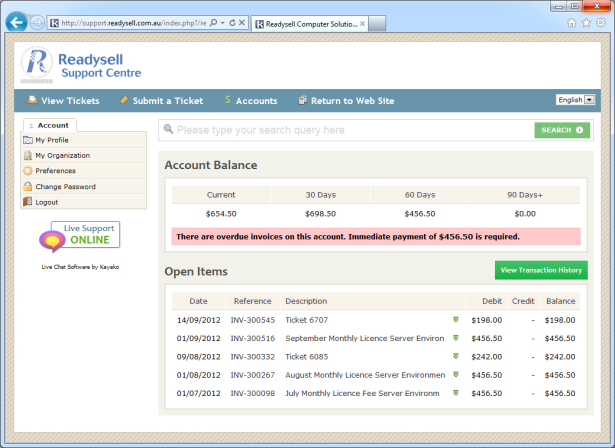Open the View Tickets menu item
The width and height of the screenshot is (615, 448).
click(x=63, y=101)
